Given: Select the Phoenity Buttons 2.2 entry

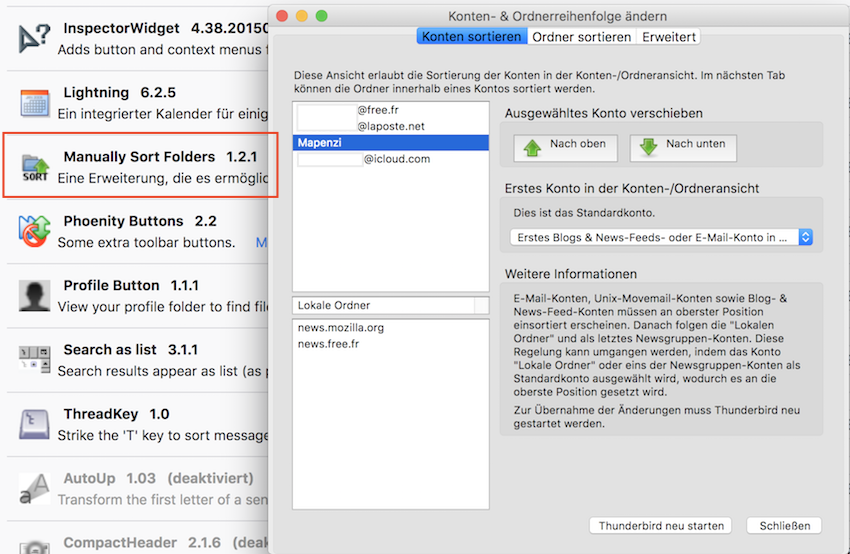Looking at the screenshot, I should coord(138,231).
